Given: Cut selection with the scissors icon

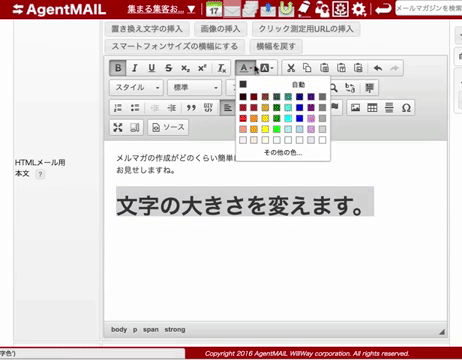Looking at the screenshot, I should 291,68.
